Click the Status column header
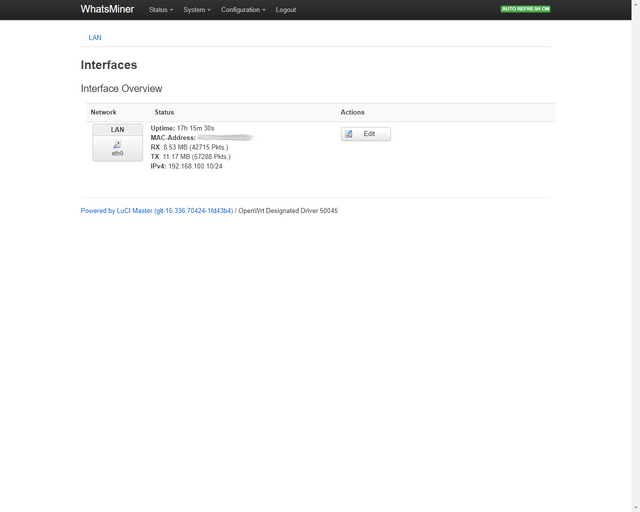The width and height of the screenshot is (640, 512). click(164, 112)
